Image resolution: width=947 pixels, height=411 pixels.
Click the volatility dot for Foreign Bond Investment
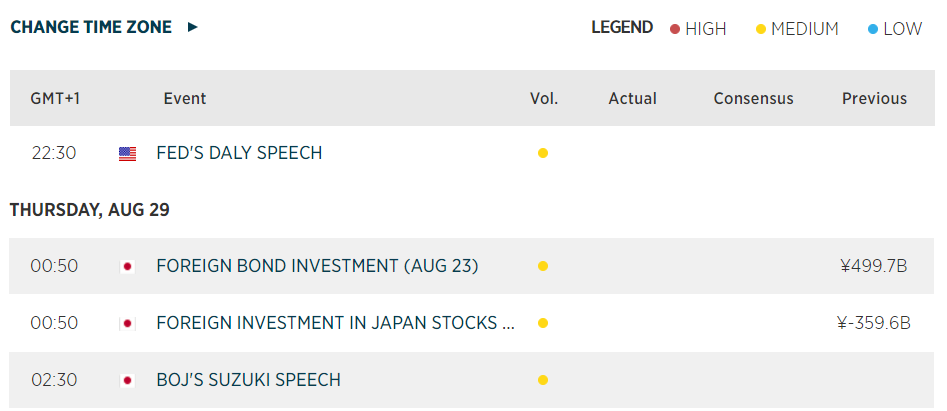tap(543, 267)
